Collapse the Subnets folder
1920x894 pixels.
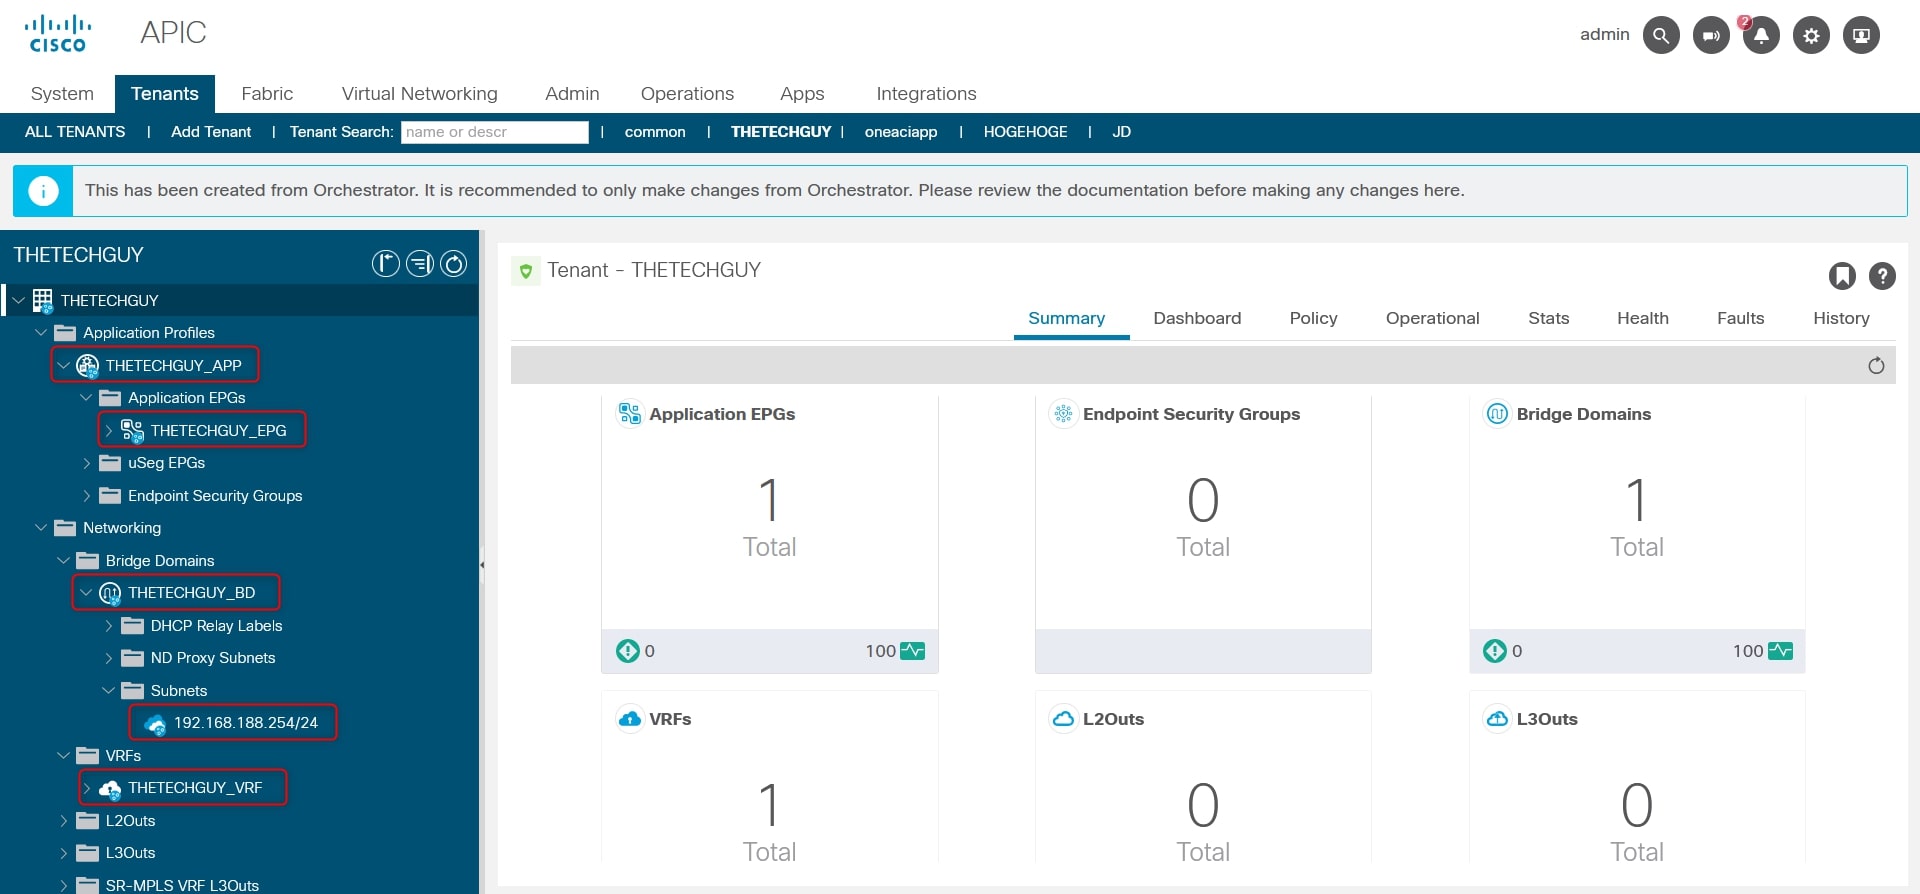tap(109, 691)
